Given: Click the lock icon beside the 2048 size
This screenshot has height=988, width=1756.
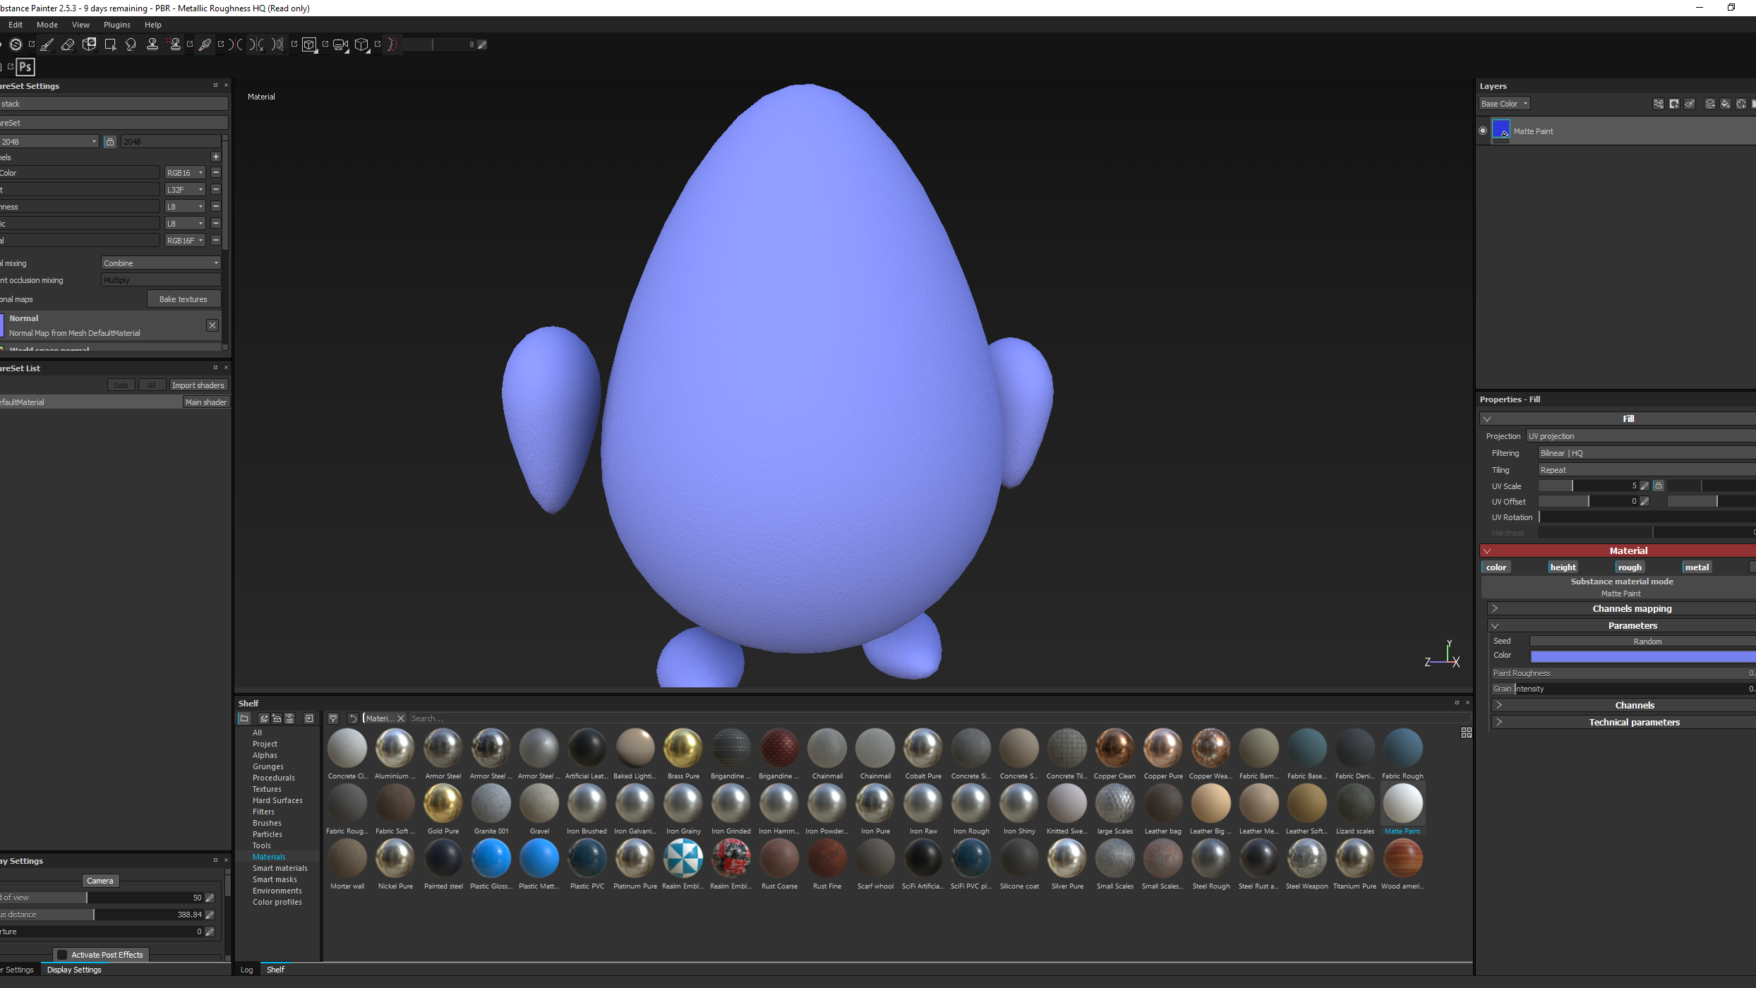Looking at the screenshot, I should [110, 141].
